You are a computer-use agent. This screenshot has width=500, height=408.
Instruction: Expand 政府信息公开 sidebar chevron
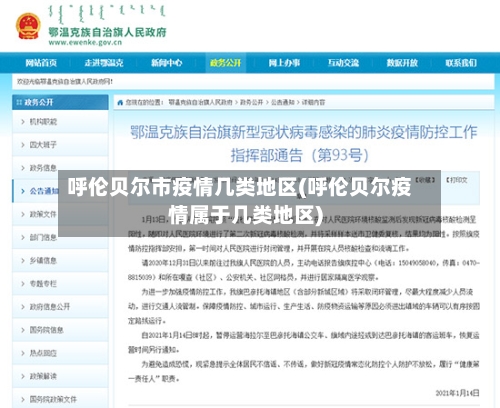23,307
